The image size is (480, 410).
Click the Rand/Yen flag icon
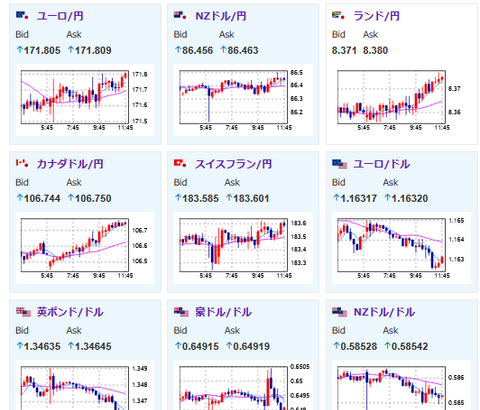pos(339,15)
